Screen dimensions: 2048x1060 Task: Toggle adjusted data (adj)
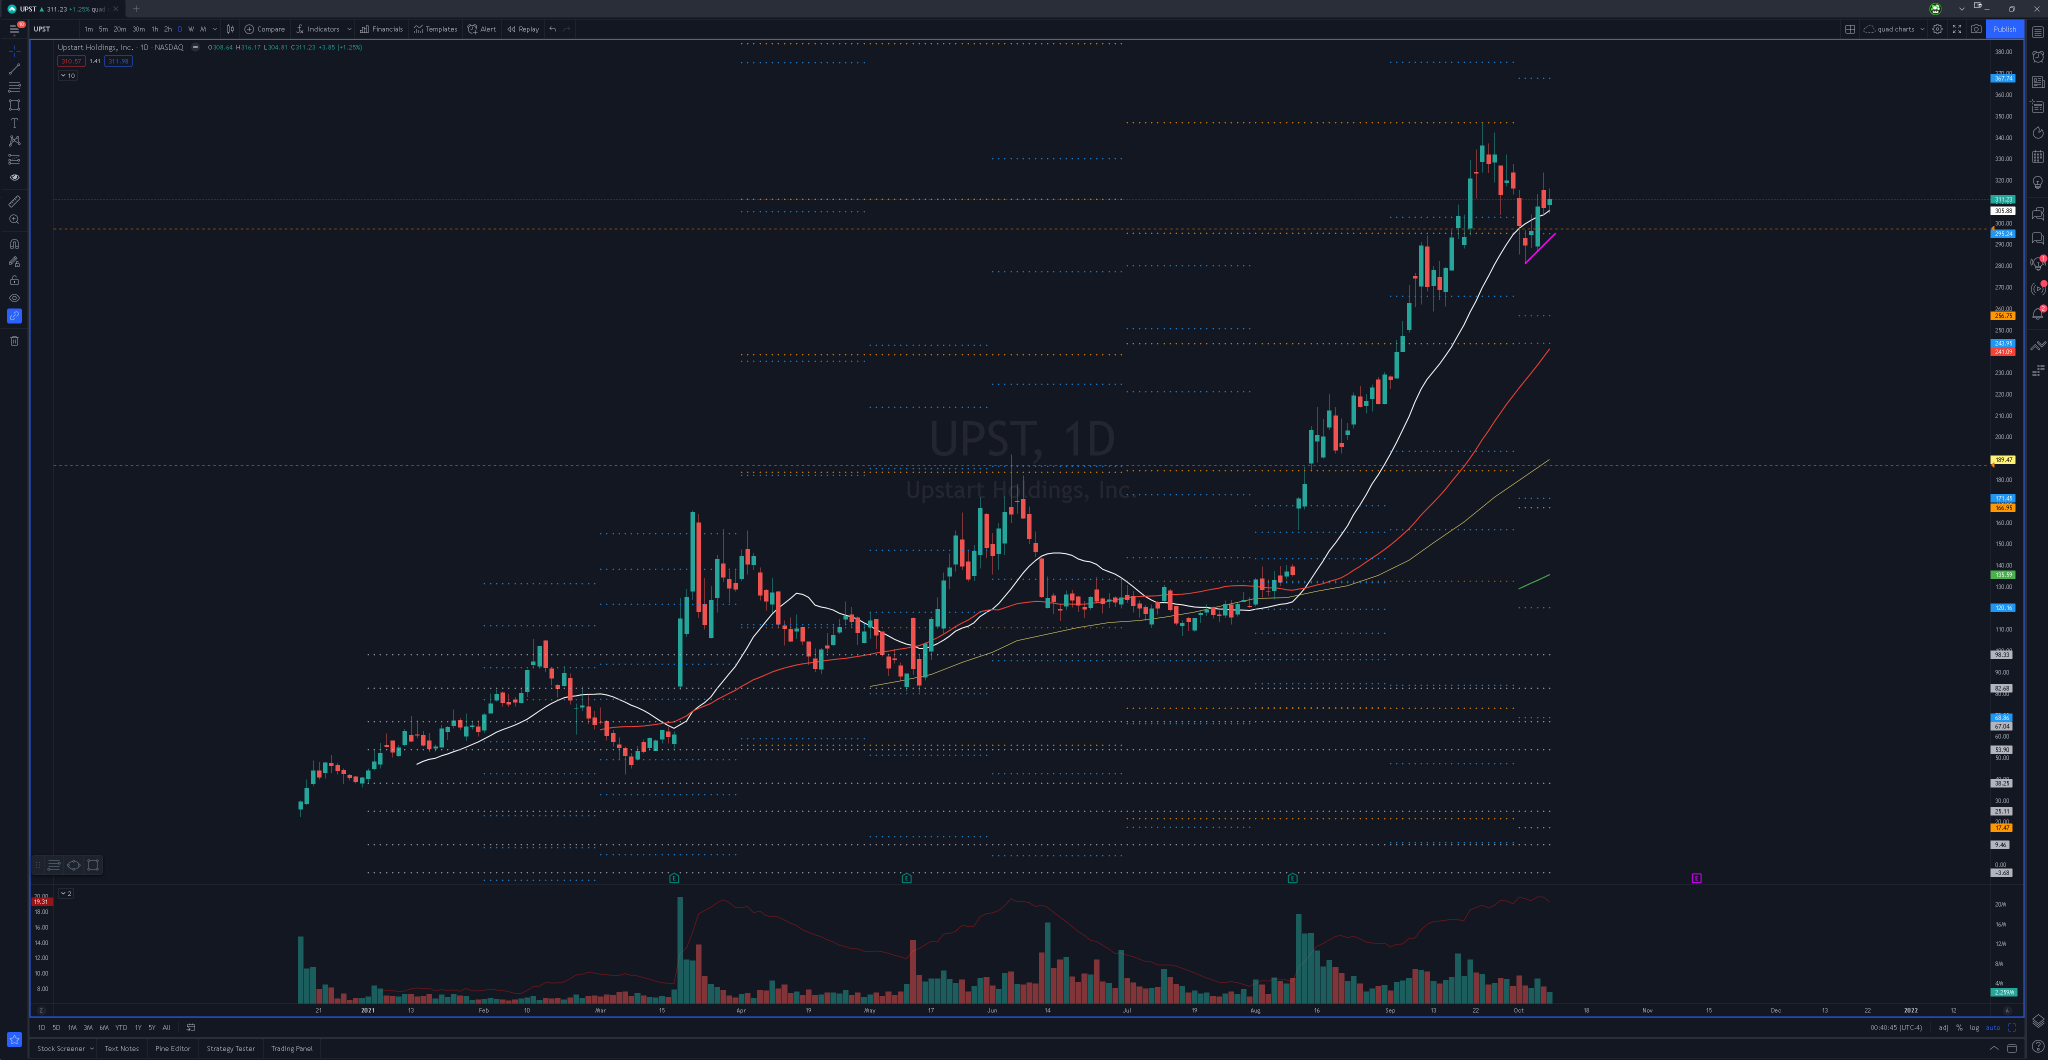click(x=1943, y=1027)
